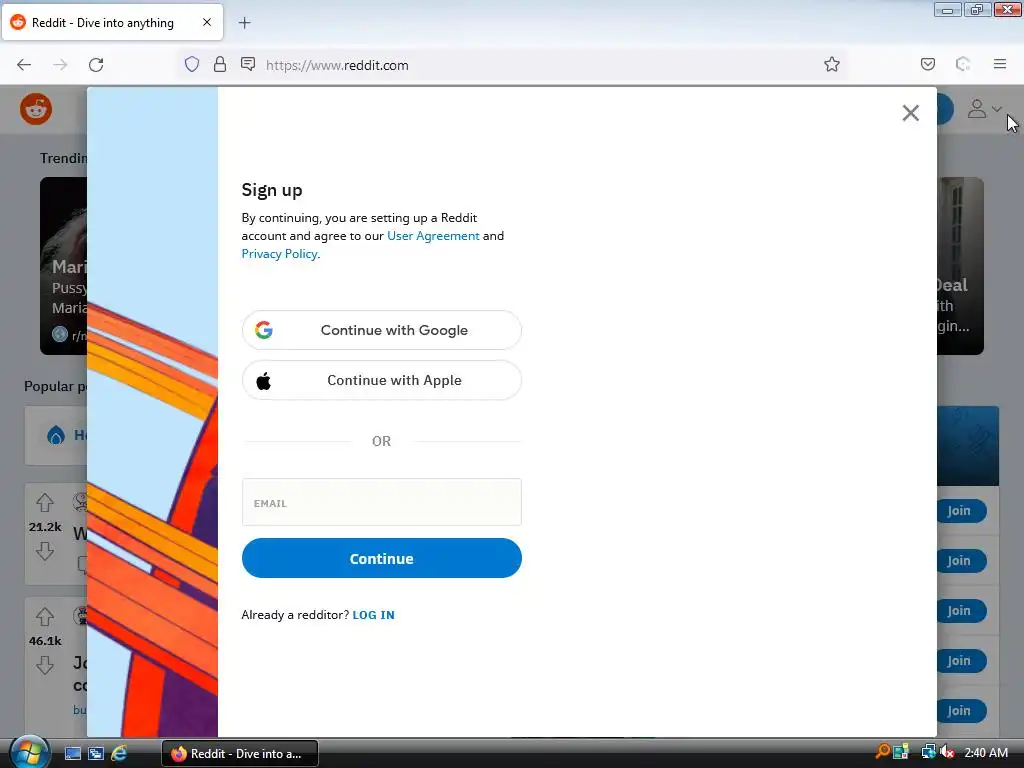This screenshot has width=1024, height=768.
Task: Bookmark this page with star icon
Action: click(x=831, y=64)
